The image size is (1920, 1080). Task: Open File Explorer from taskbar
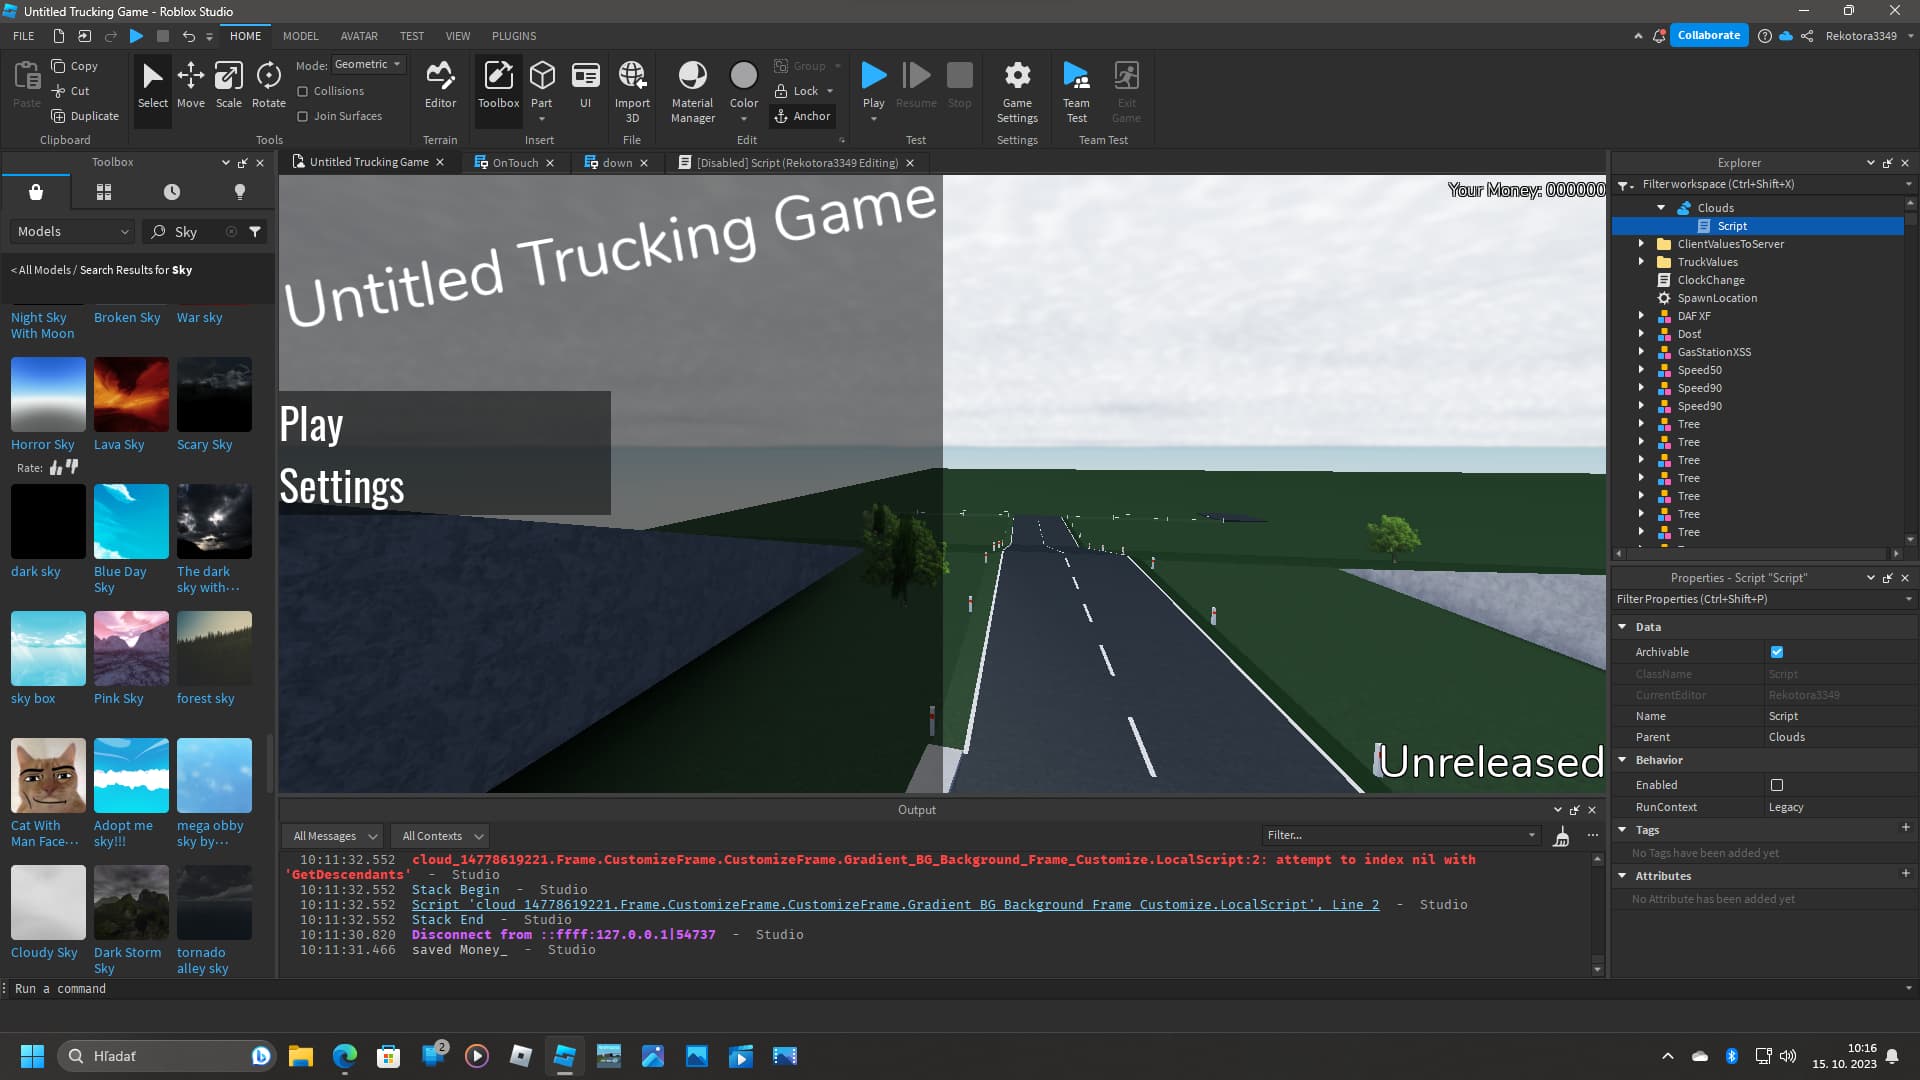[301, 1056]
